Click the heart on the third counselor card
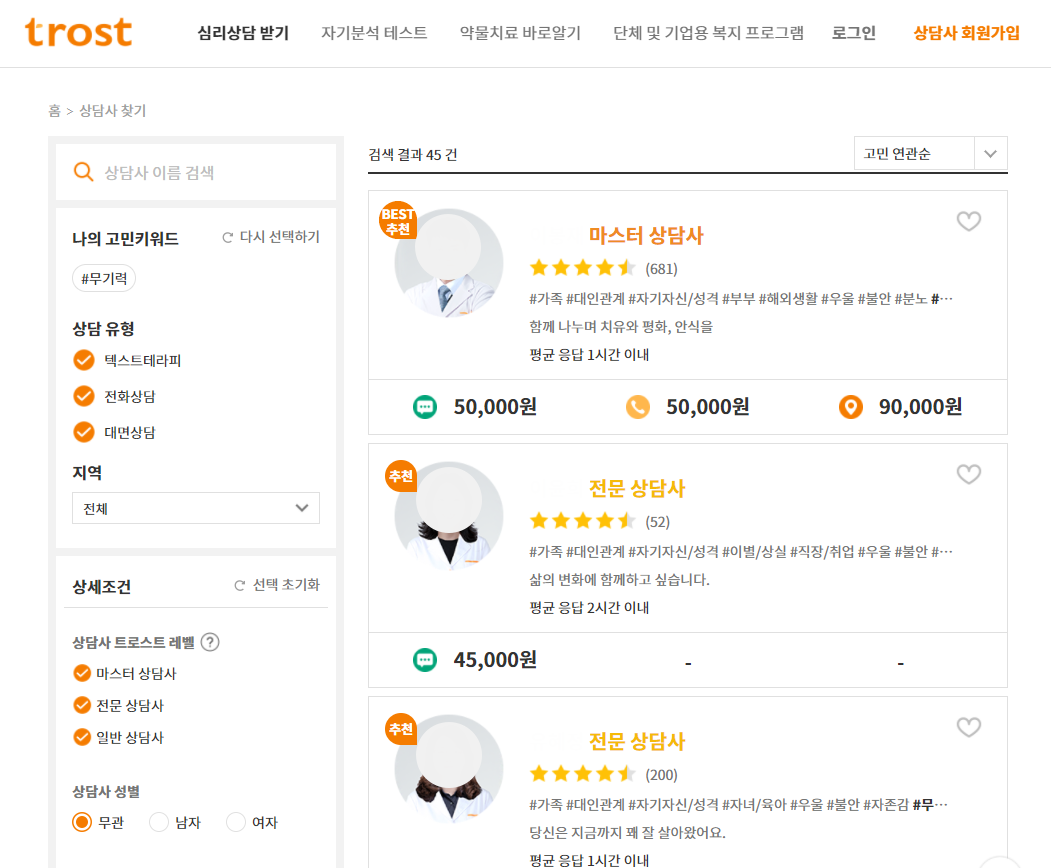The image size is (1051, 868). point(969,727)
